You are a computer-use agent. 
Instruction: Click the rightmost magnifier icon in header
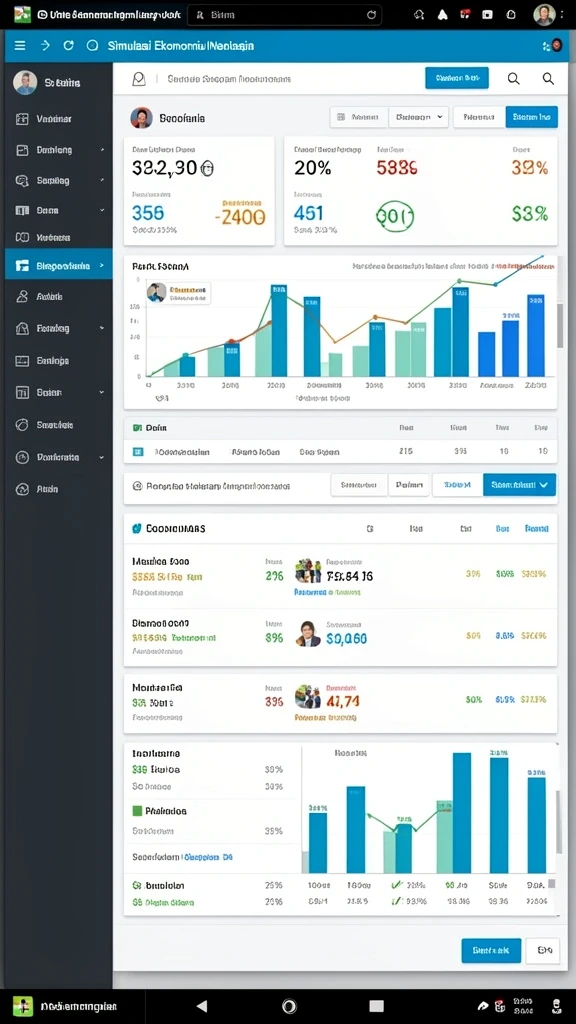tap(548, 79)
